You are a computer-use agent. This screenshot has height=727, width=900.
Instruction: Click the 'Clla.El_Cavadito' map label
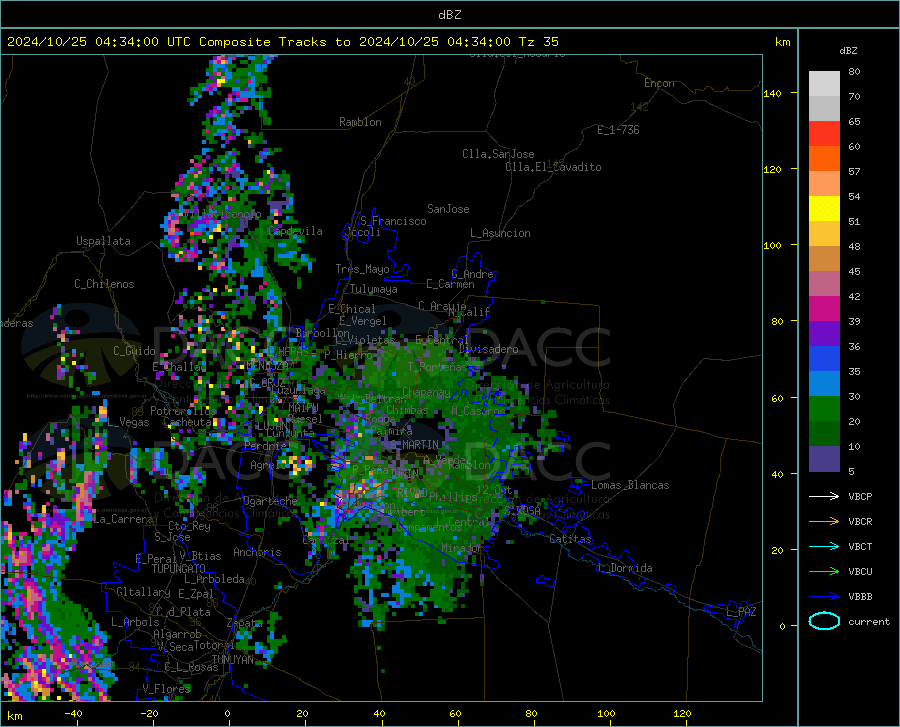coord(553,167)
